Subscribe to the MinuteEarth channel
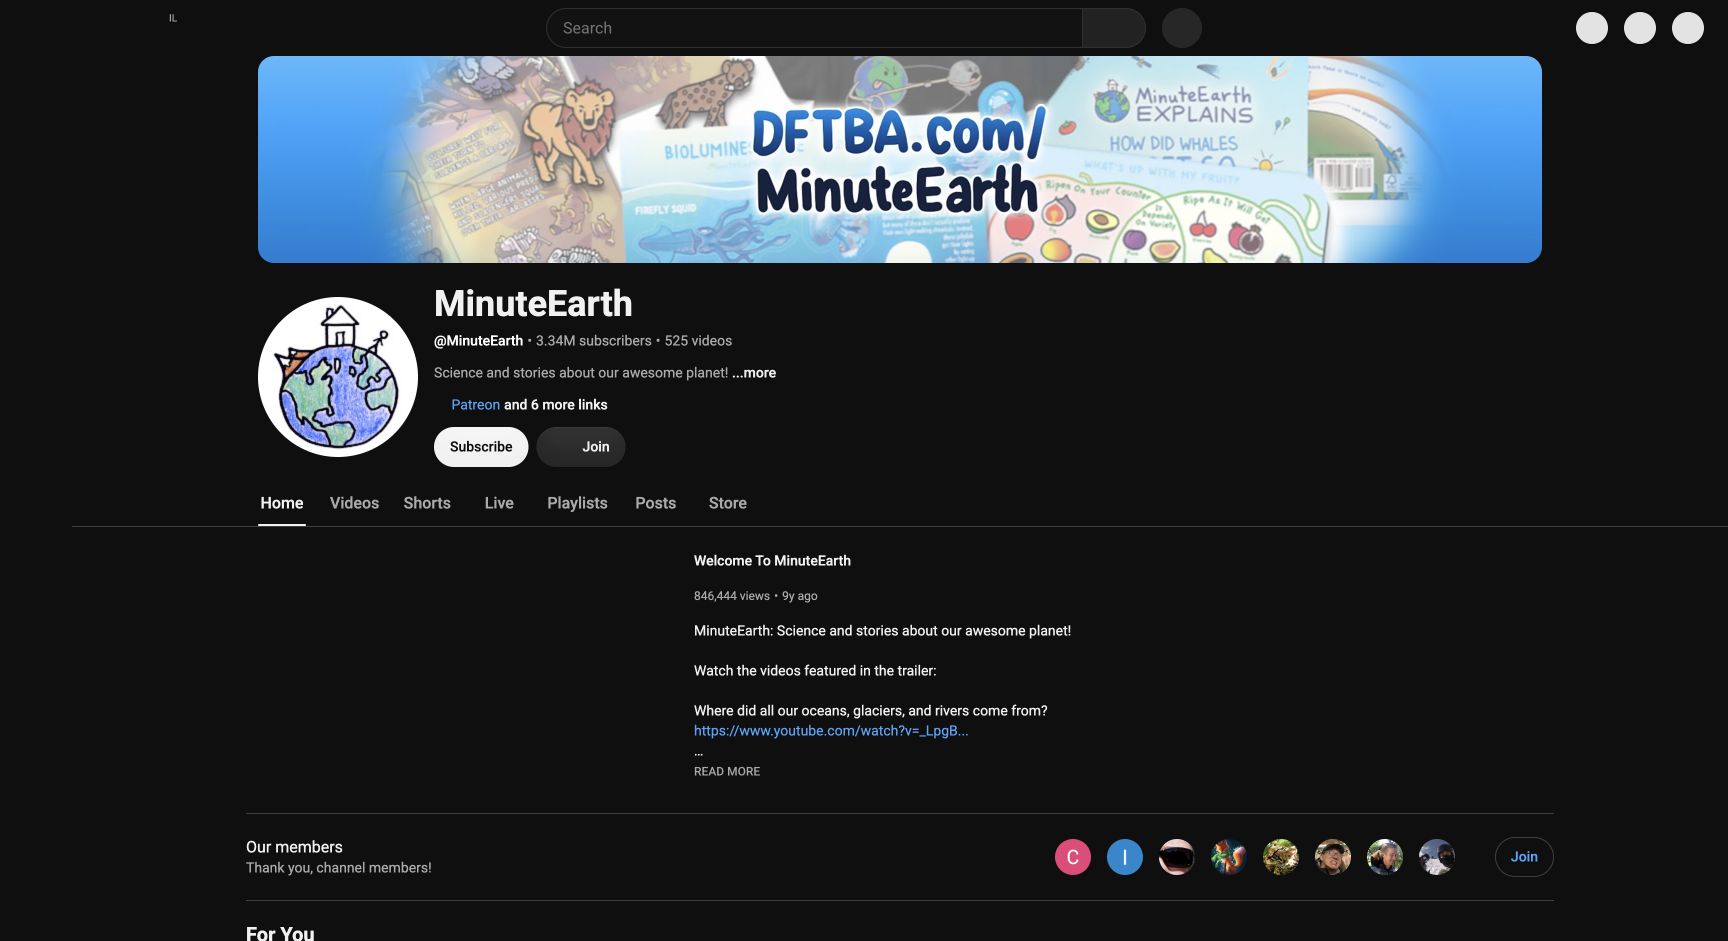 point(481,447)
